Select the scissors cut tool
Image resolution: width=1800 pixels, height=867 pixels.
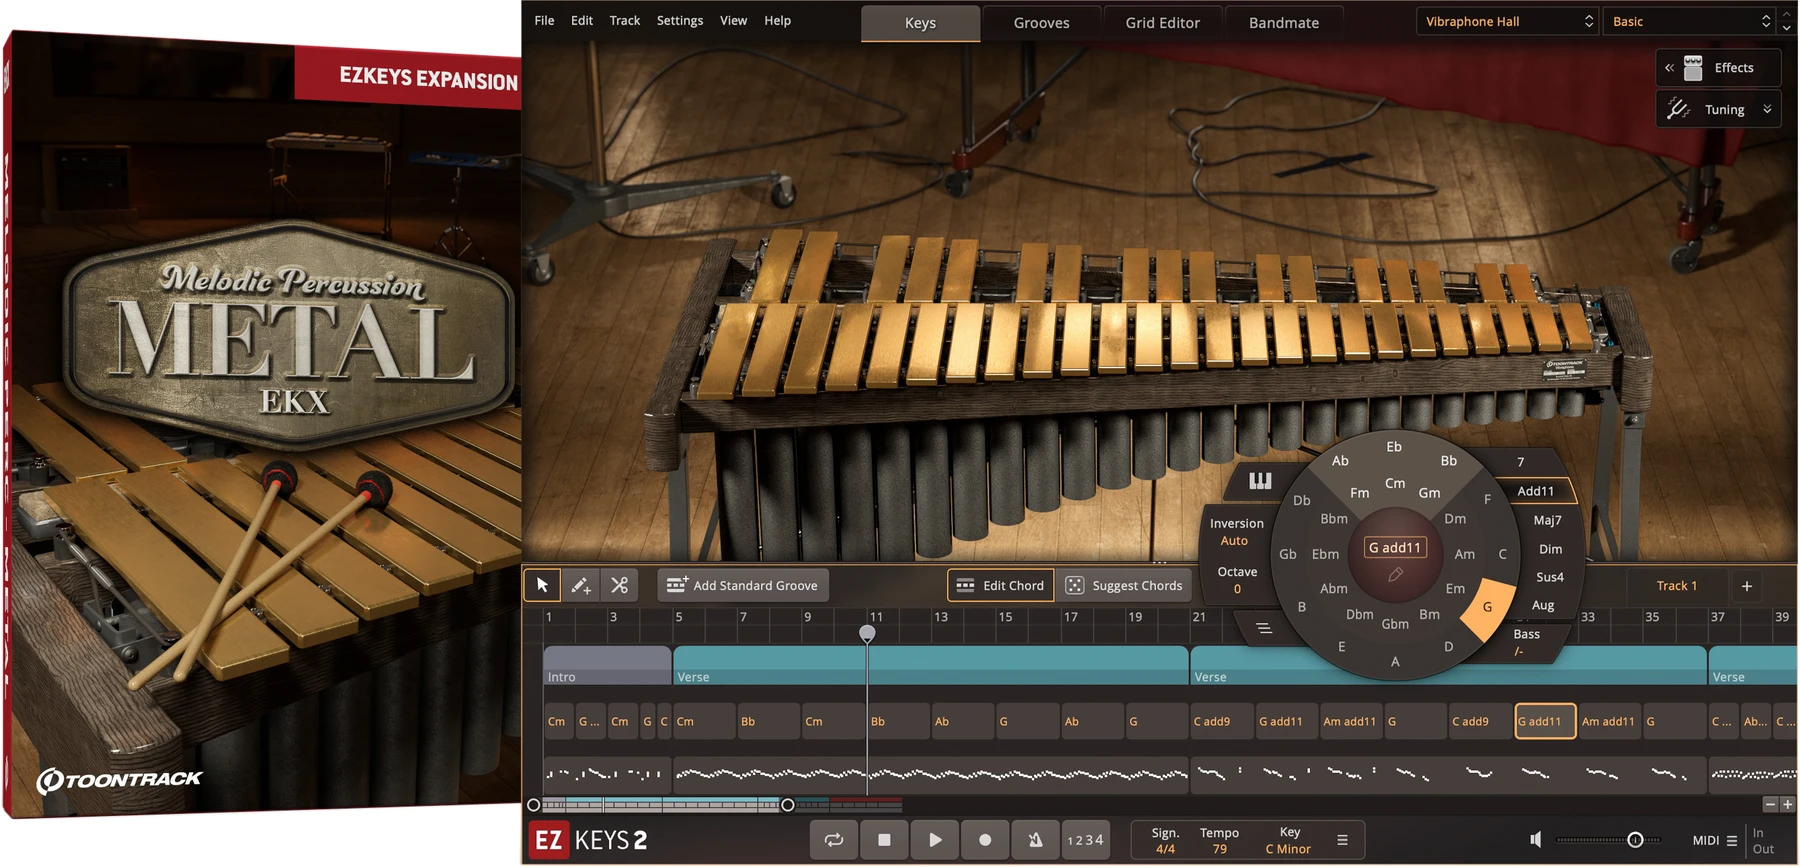click(x=620, y=585)
